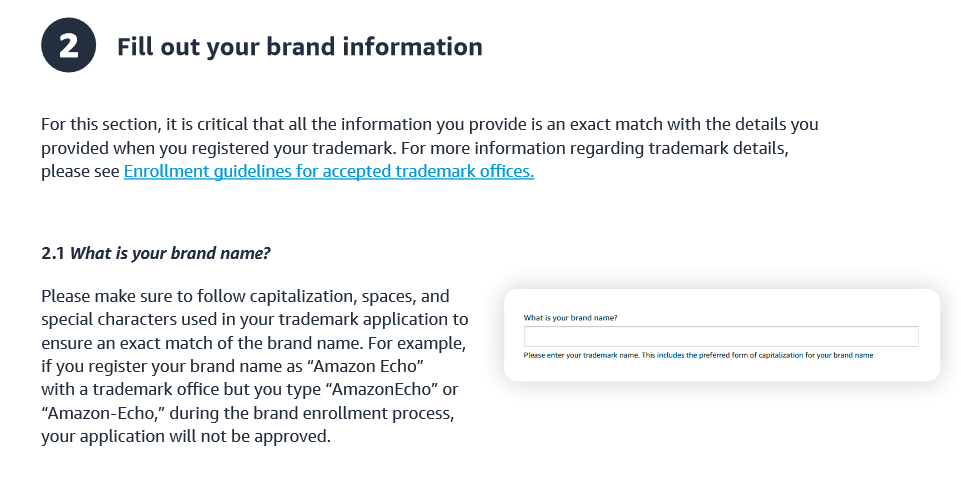Click the quoted "Amazon Echo" example text
Screen dimensions: 961x495
click(365, 366)
